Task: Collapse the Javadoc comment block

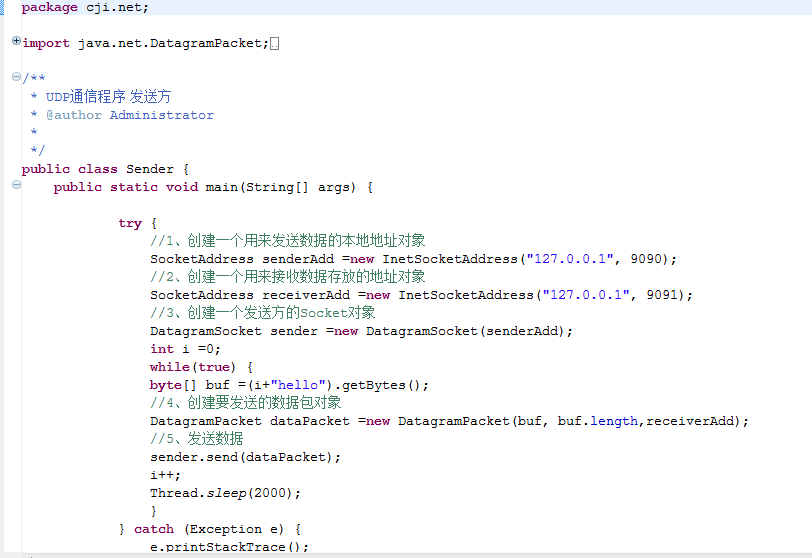Action: click(16, 77)
